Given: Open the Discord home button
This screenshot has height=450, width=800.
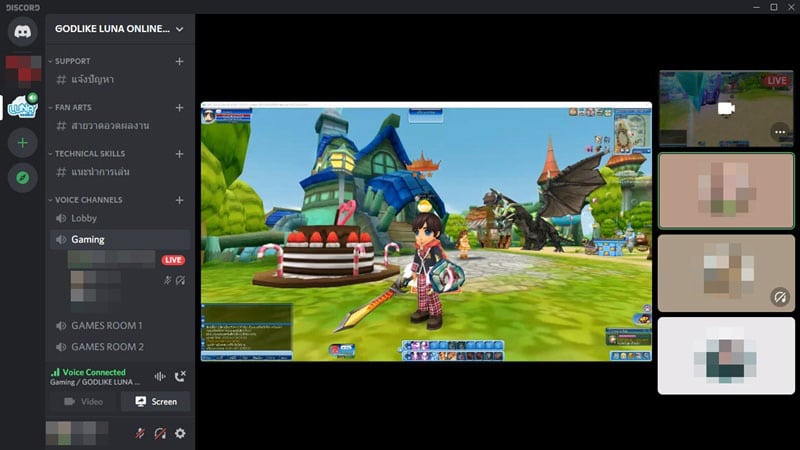Looking at the screenshot, I should [x=22, y=32].
